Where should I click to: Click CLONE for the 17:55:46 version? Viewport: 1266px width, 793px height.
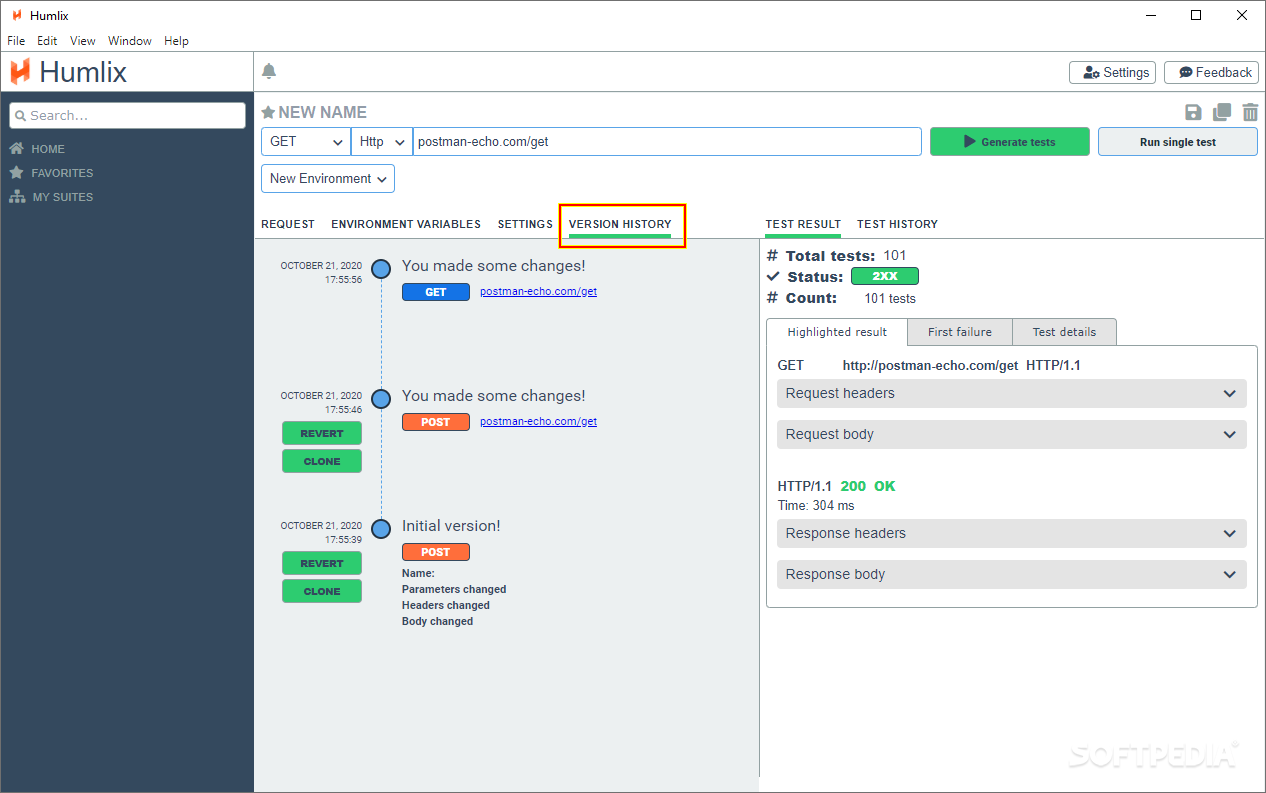pyautogui.click(x=322, y=461)
